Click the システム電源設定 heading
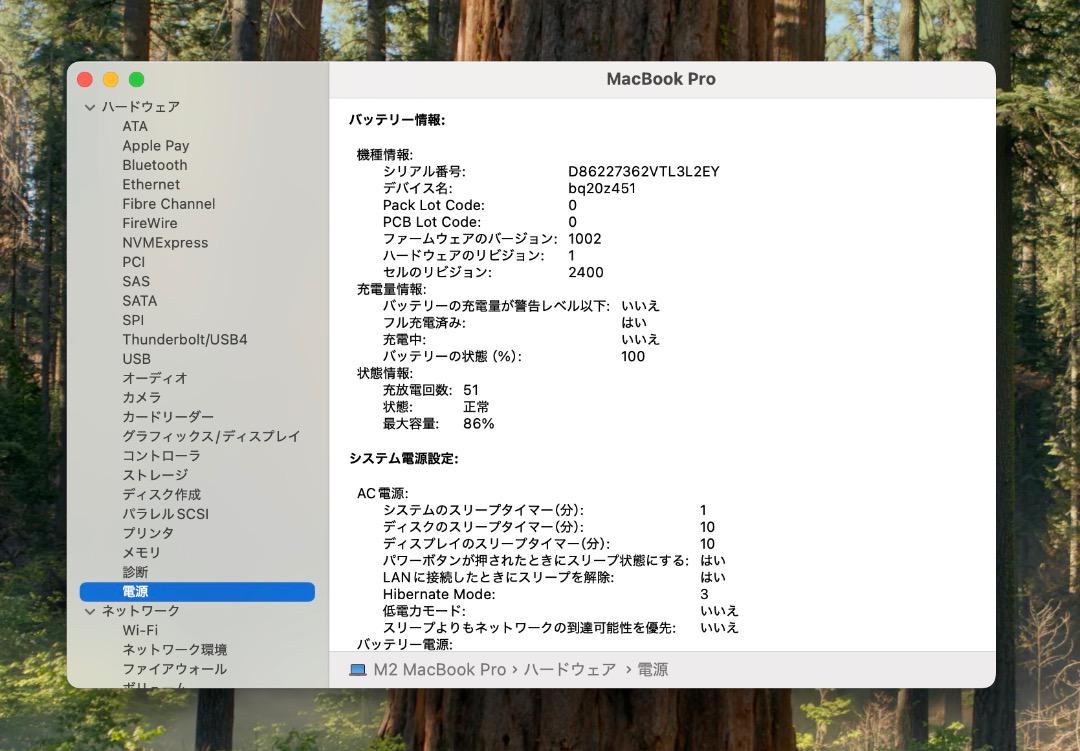 click(x=404, y=459)
